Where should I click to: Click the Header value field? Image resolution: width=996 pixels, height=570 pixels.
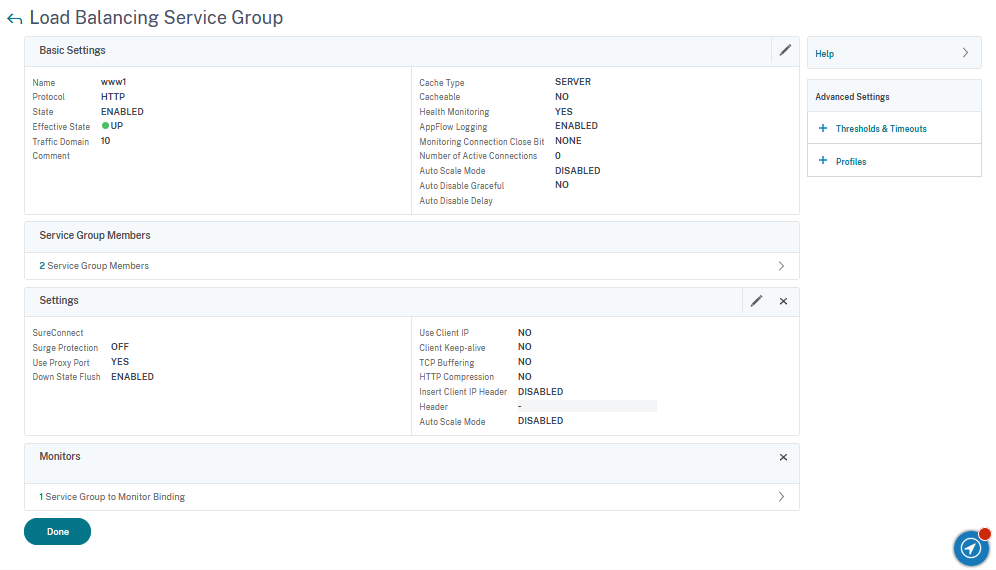[x=586, y=406]
